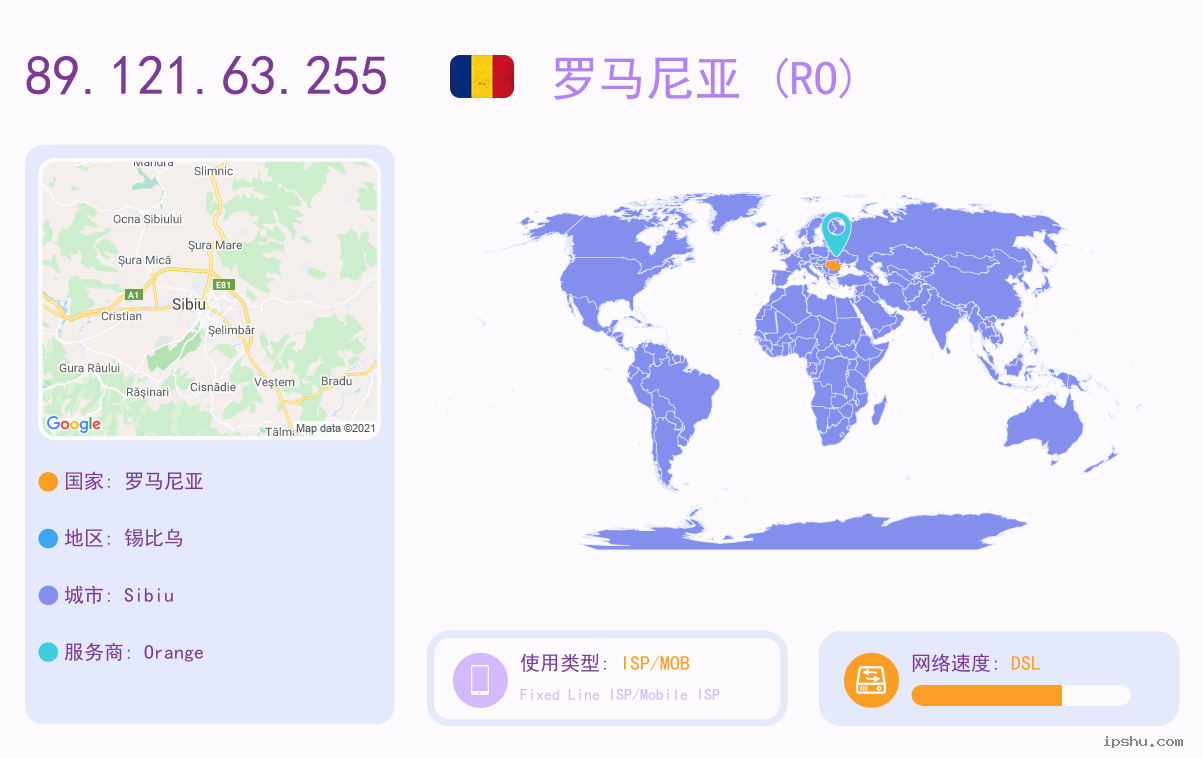Click Șura Mare label on map
The width and height of the screenshot is (1203, 758).
click(x=215, y=245)
